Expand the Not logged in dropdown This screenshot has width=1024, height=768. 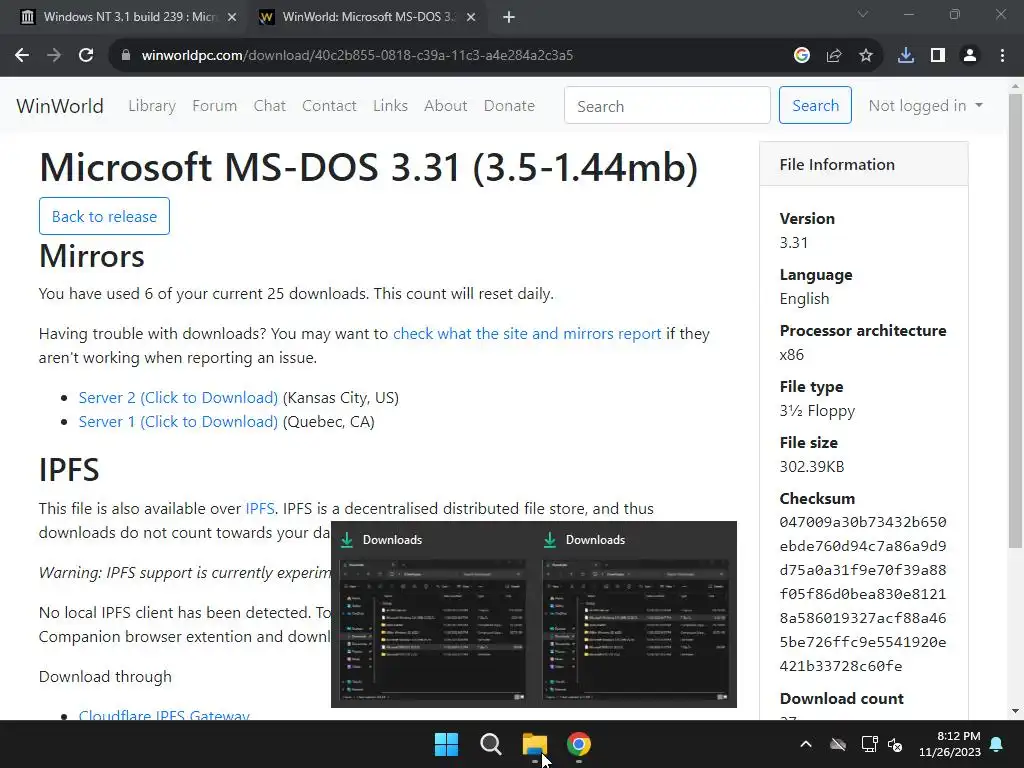tap(925, 106)
